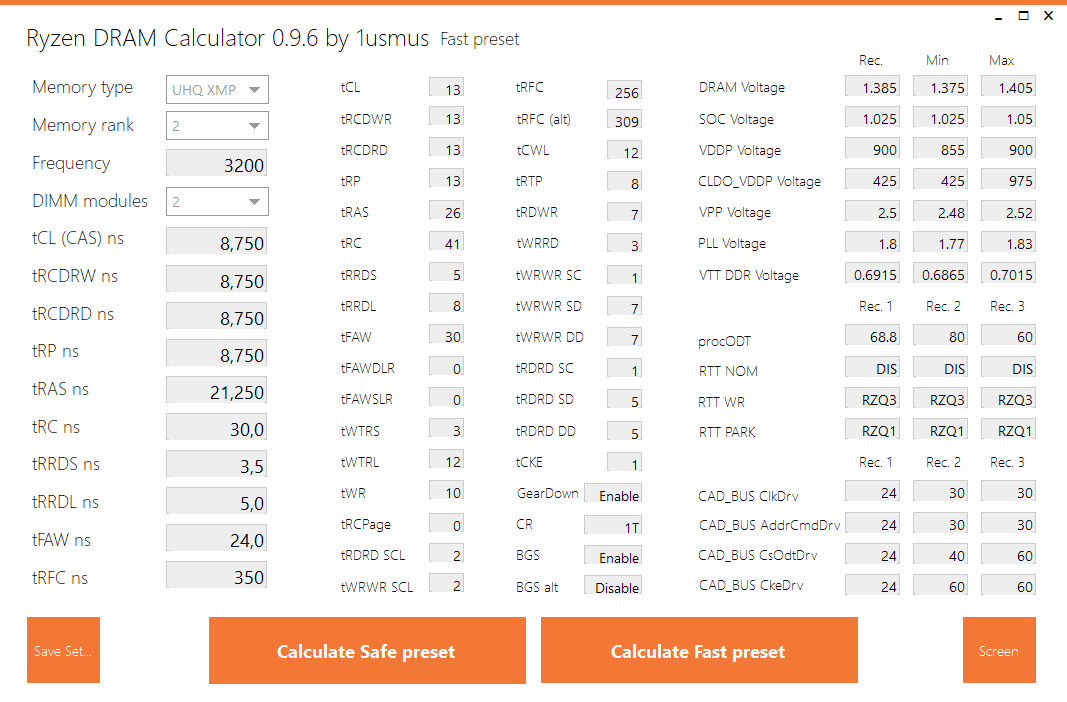1067x702 pixels.
Task: Toggle the GearDown Enable field
Action: tap(613, 495)
